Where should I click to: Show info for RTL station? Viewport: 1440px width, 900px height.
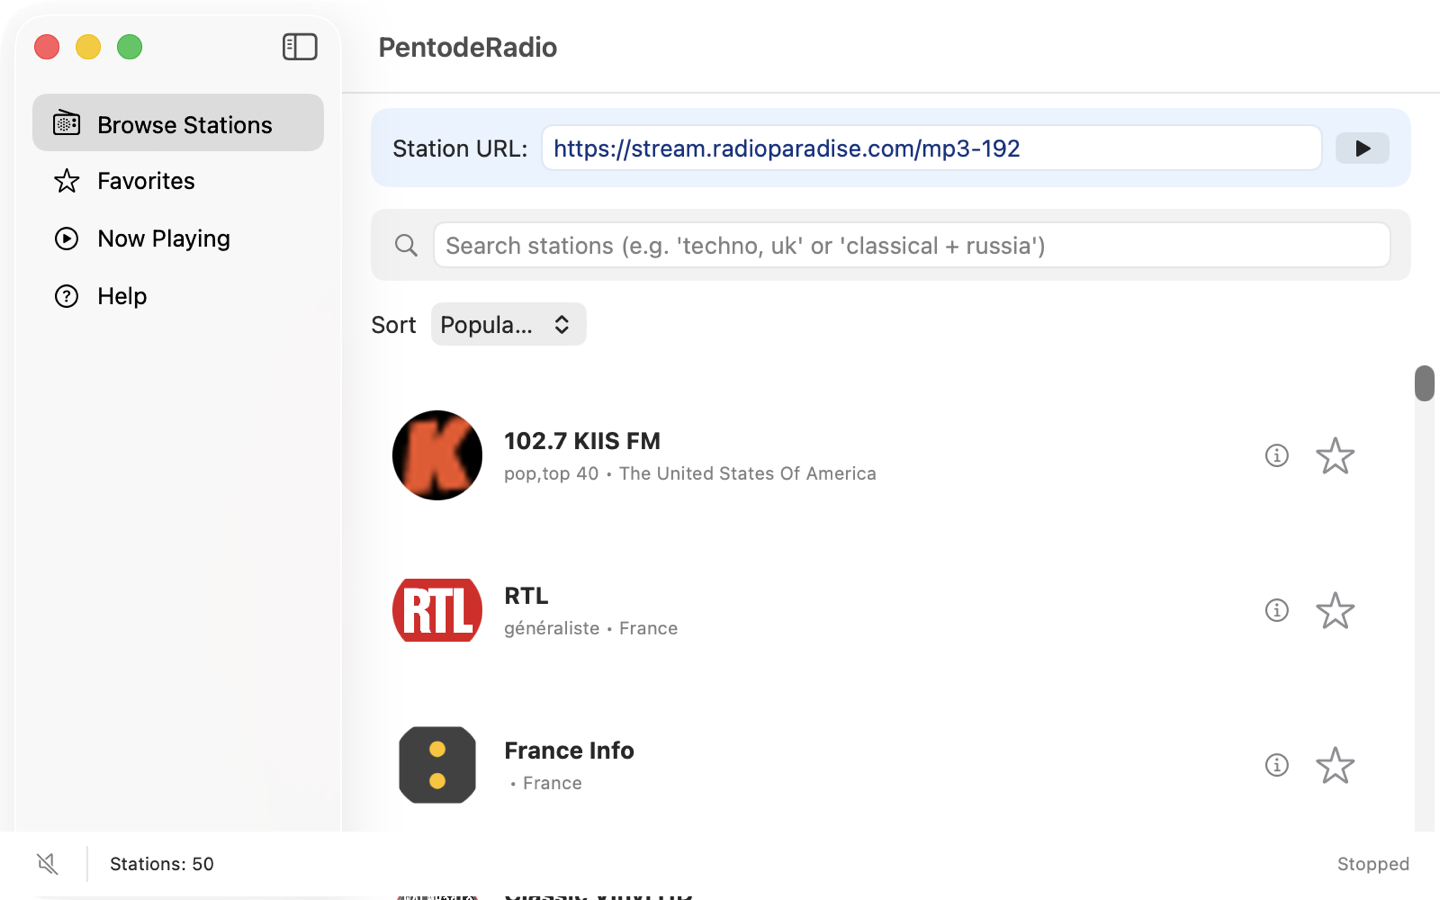(x=1277, y=610)
